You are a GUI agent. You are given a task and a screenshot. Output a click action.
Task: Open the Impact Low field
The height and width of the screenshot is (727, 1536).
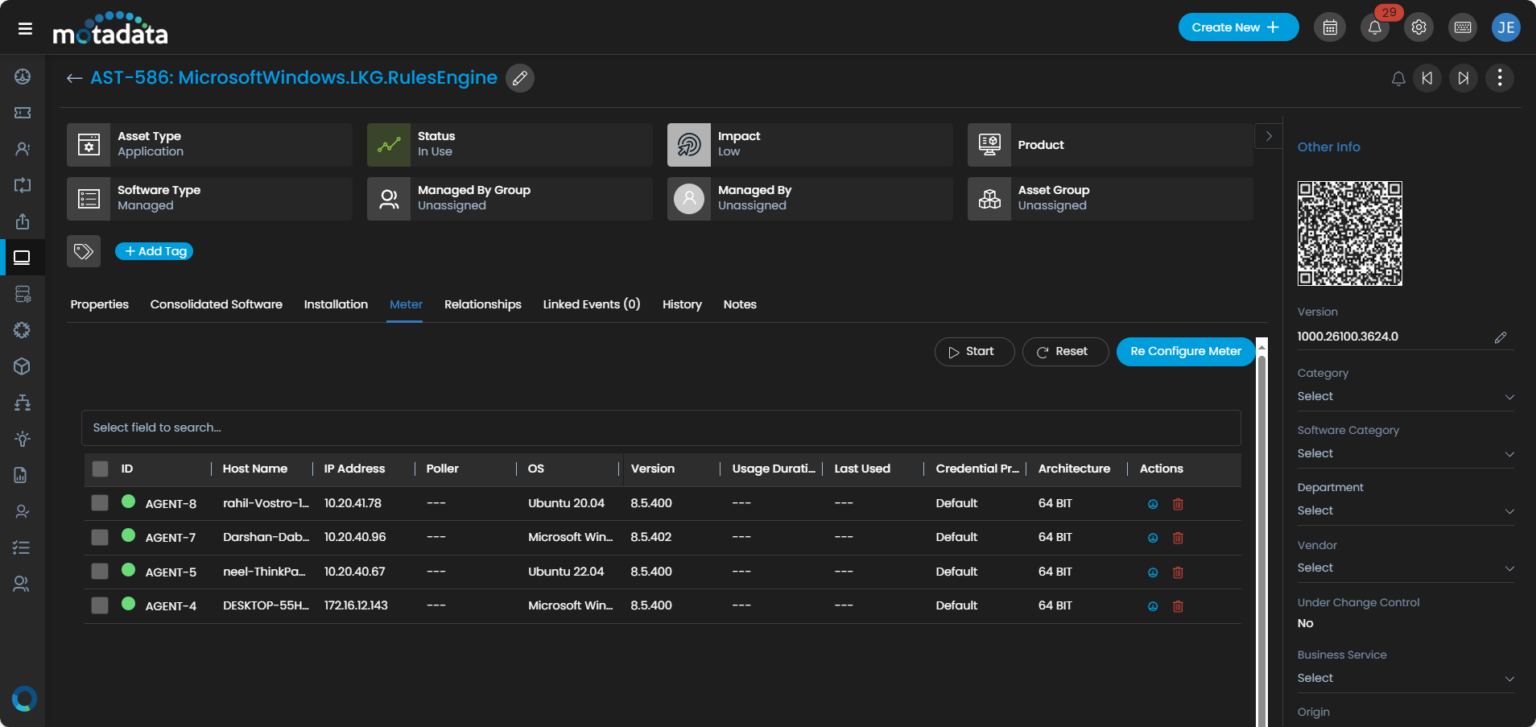(810, 145)
